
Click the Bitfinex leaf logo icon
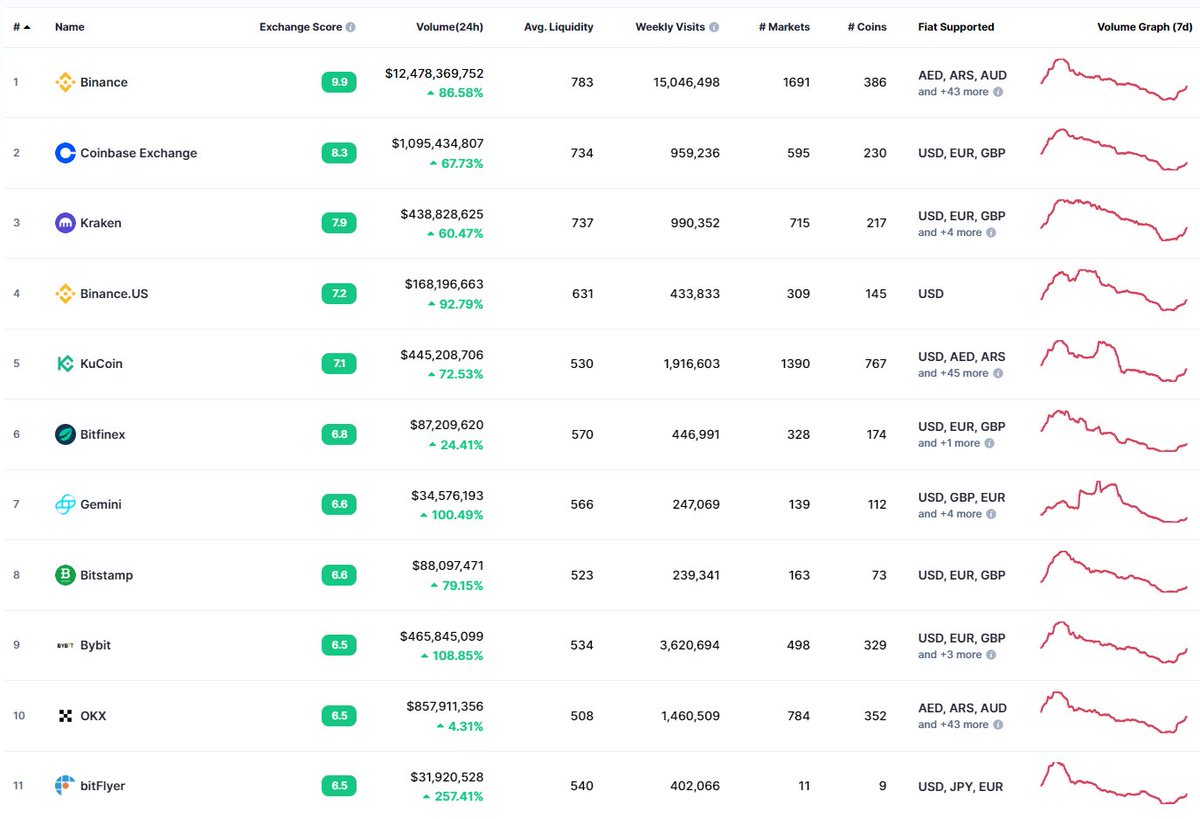(x=65, y=434)
